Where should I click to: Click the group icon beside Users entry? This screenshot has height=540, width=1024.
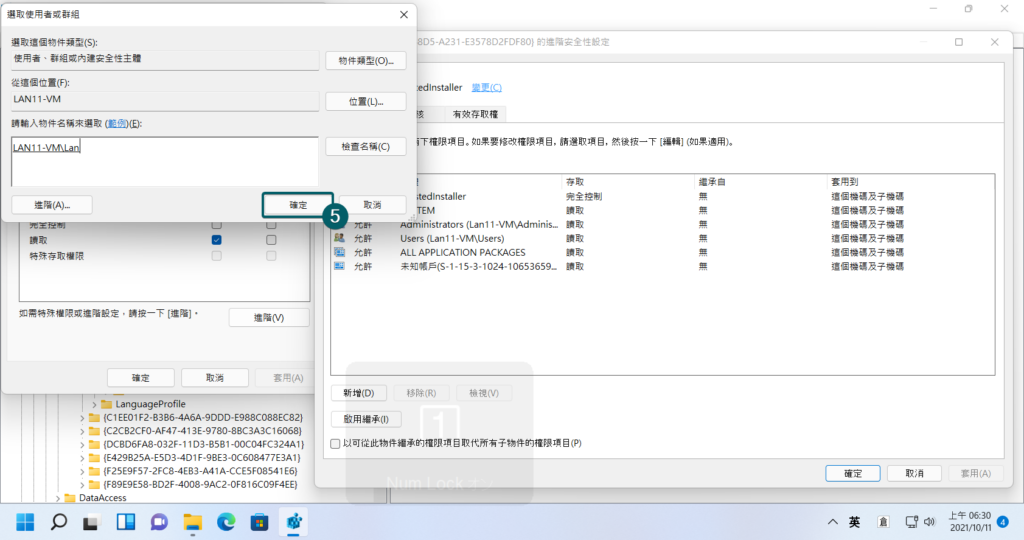coord(340,238)
